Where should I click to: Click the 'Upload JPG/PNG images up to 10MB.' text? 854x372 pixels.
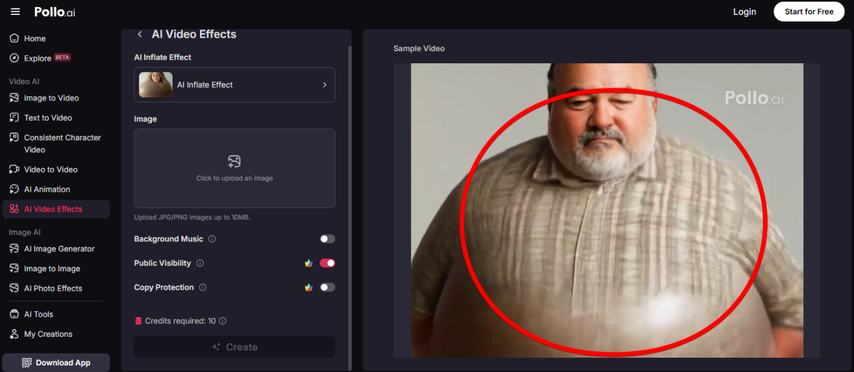coord(192,217)
